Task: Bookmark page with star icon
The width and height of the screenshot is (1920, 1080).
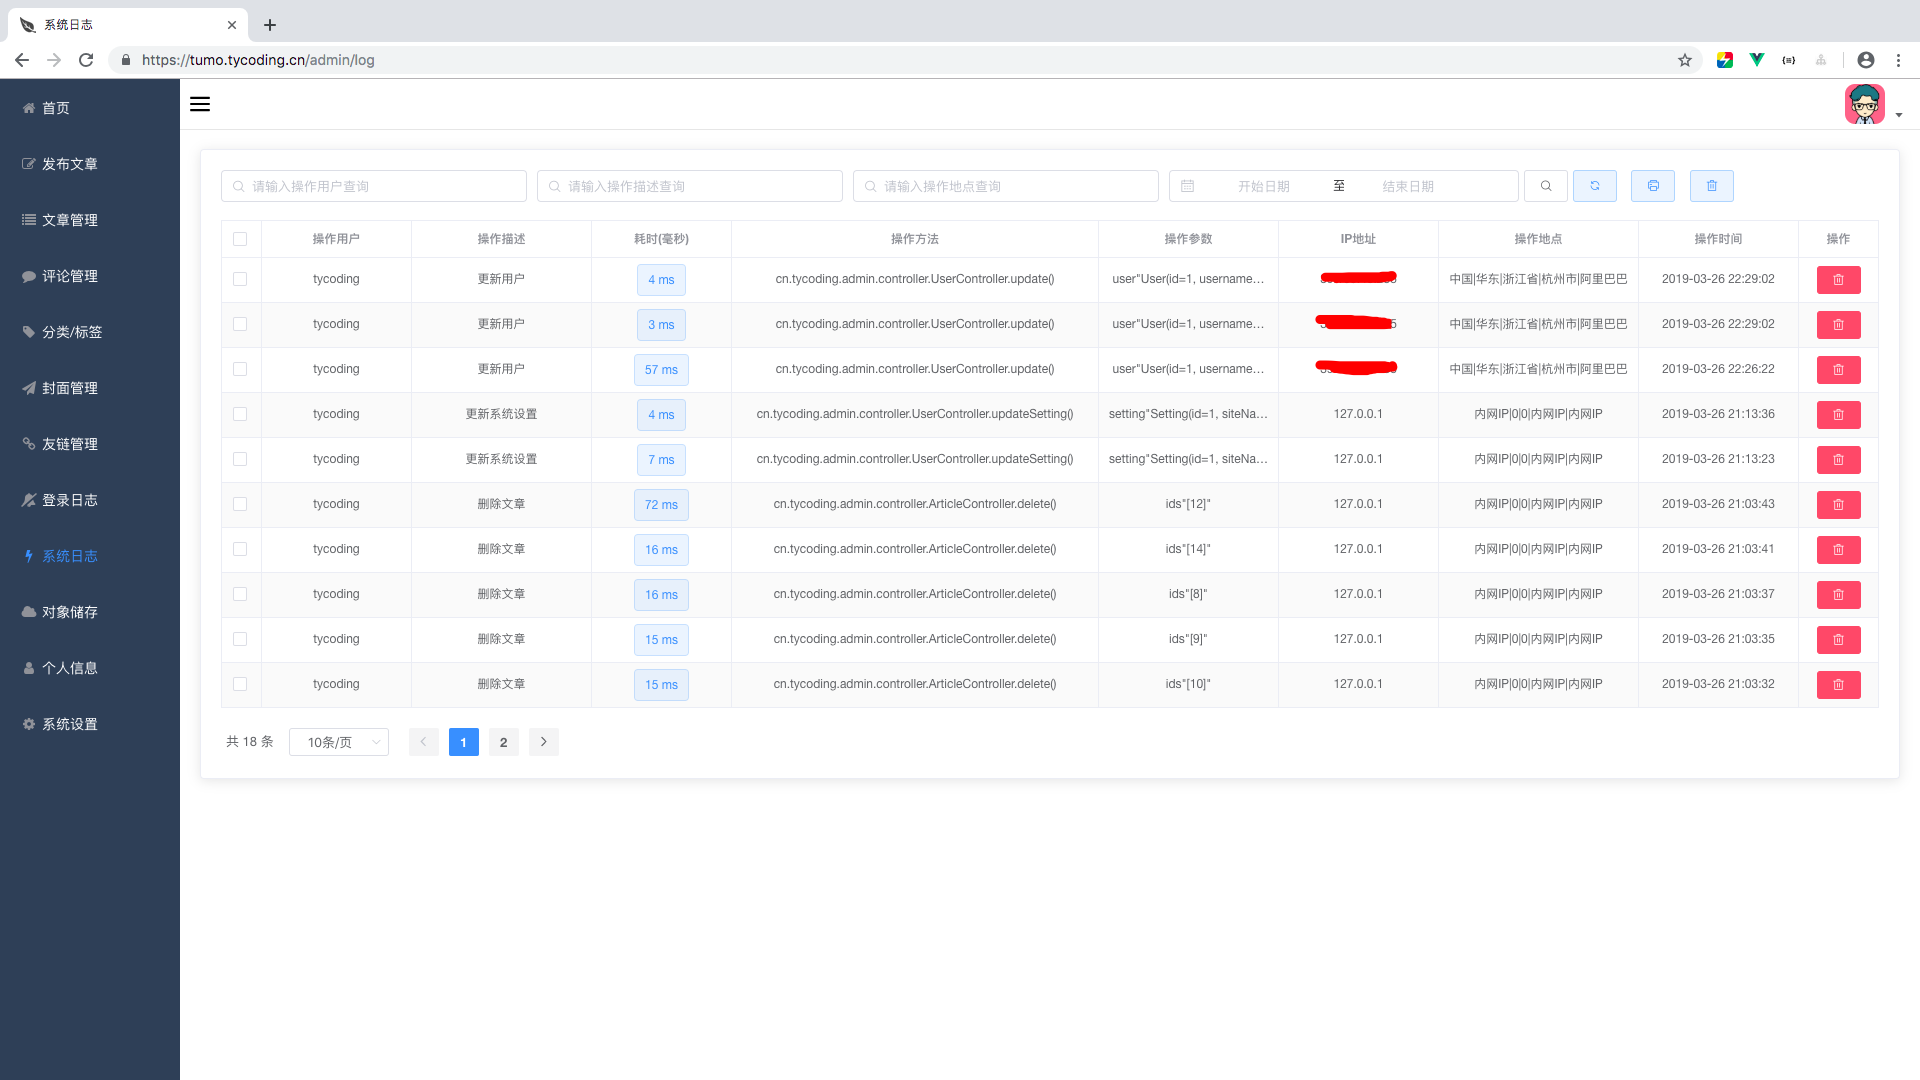Action: (x=1685, y=60)
